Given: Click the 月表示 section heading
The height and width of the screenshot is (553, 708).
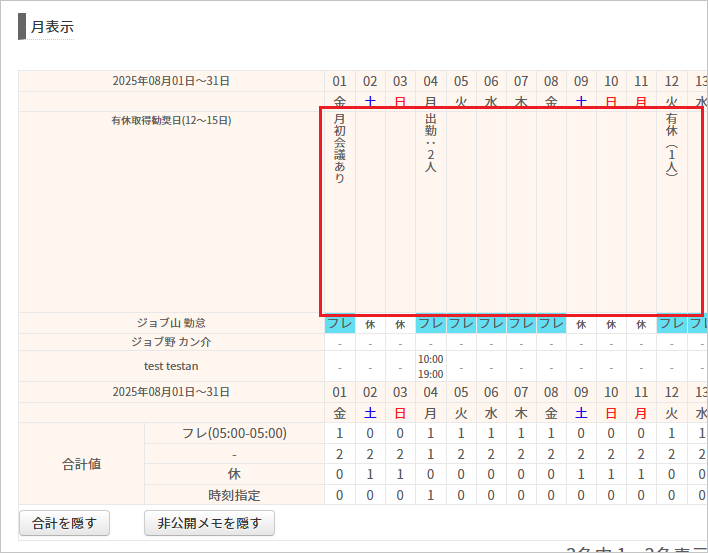Looking at the screenshot, I should (52, 27).
